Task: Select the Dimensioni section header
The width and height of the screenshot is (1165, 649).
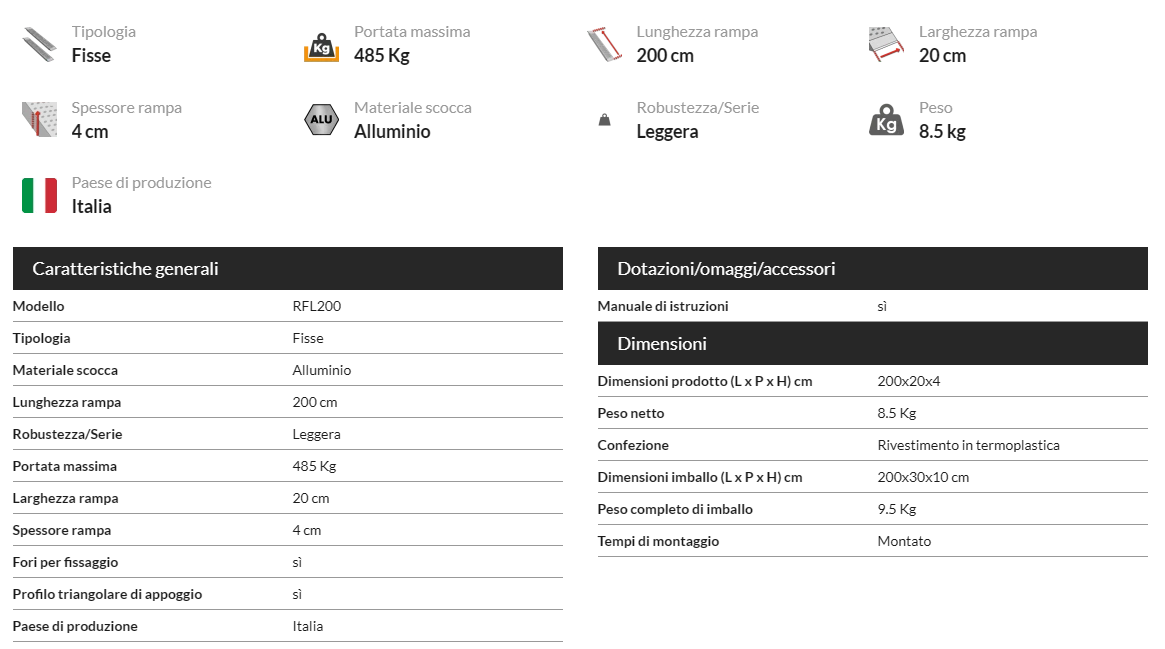Action: point(872,344)
